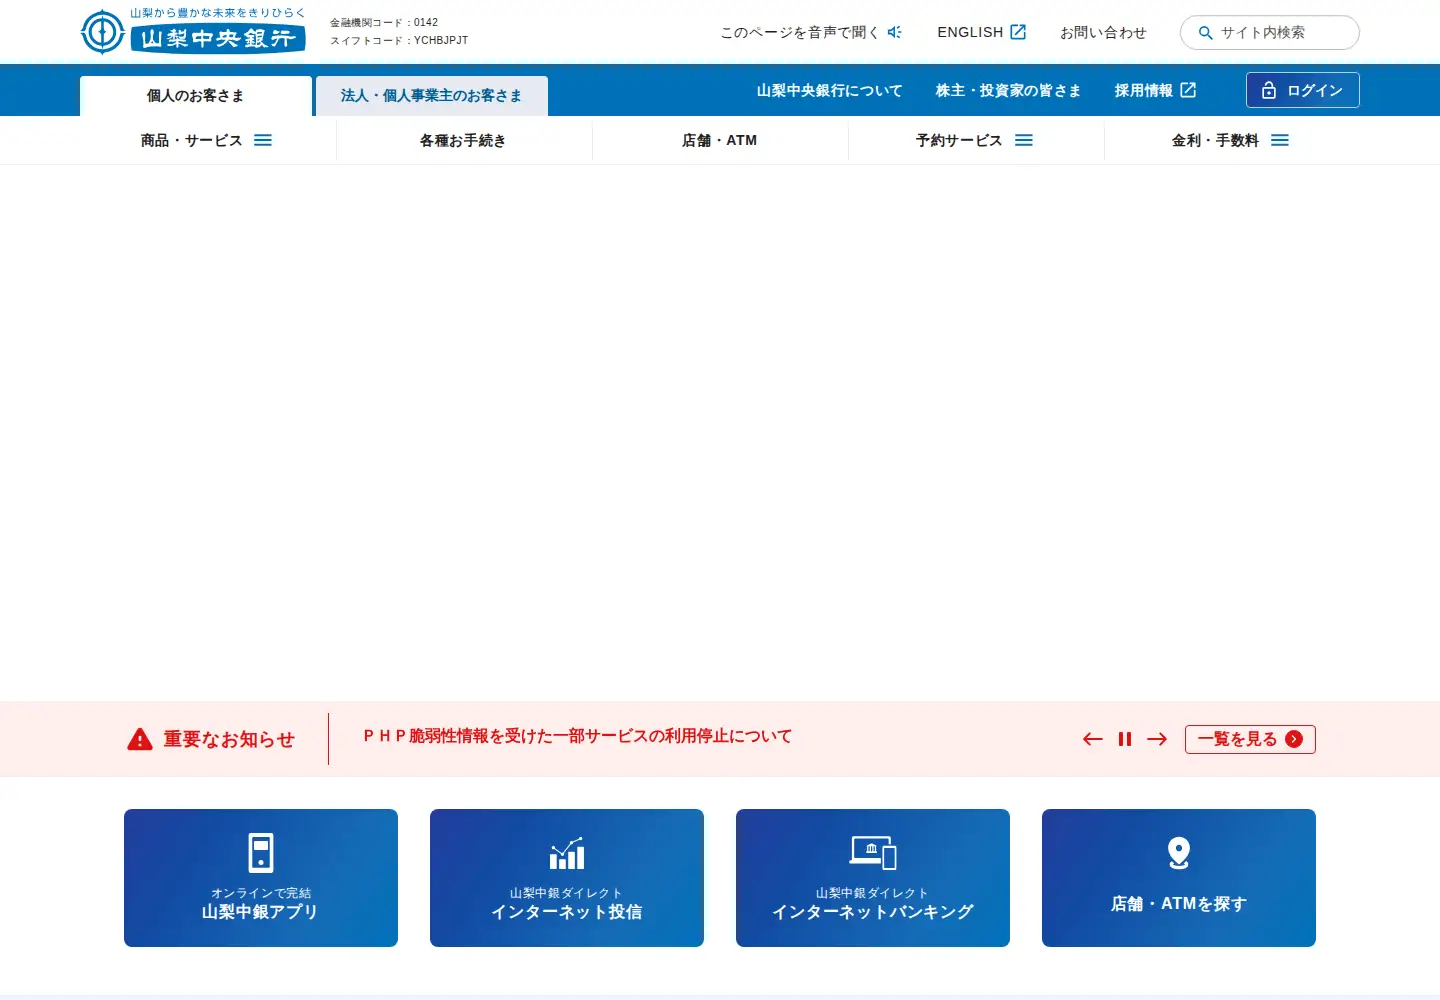Image resolution: width=1440 pixels, height=1000 pixels.
Task: Click the 一覧を見る button
Action: point(1250,739)
